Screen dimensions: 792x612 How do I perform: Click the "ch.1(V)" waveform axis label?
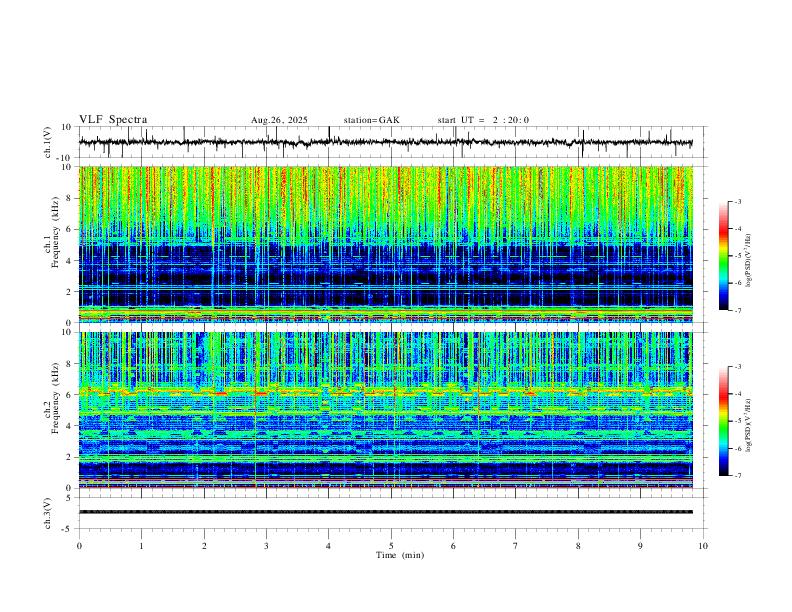pos(47,142)
